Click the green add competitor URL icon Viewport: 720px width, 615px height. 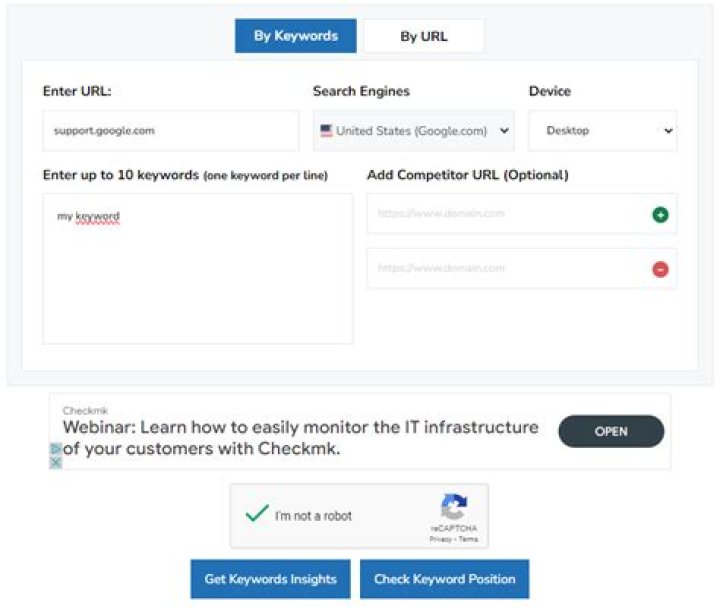660,214
